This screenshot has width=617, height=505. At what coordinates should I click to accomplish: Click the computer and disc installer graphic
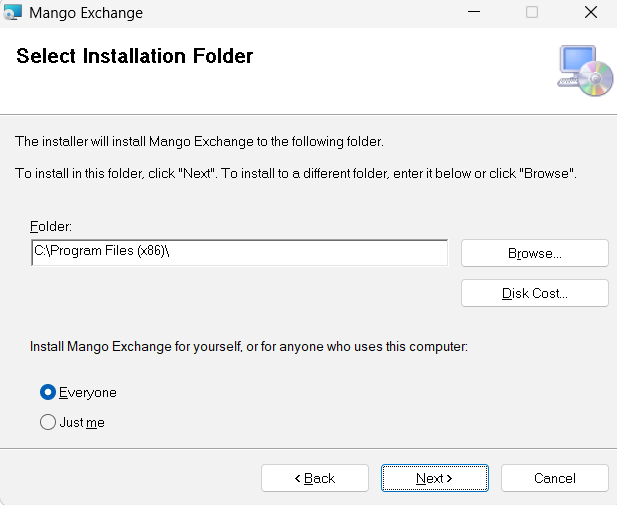pyautogui.click(x=584, y=71)
